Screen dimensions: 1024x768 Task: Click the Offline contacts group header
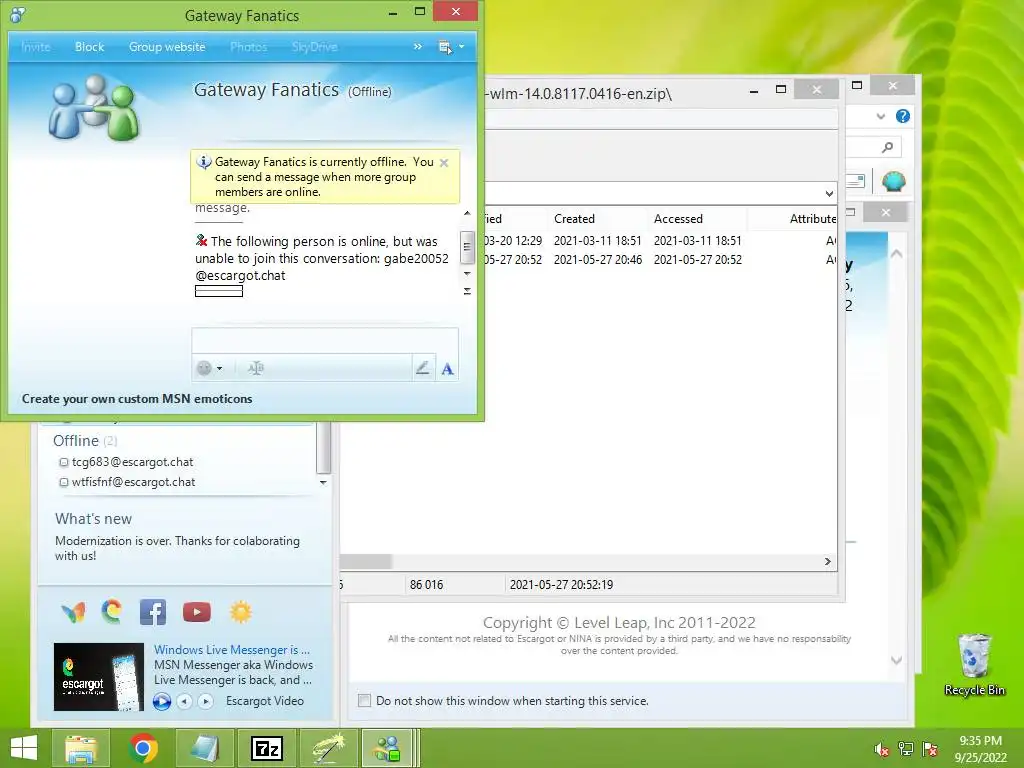click(85, 441)
